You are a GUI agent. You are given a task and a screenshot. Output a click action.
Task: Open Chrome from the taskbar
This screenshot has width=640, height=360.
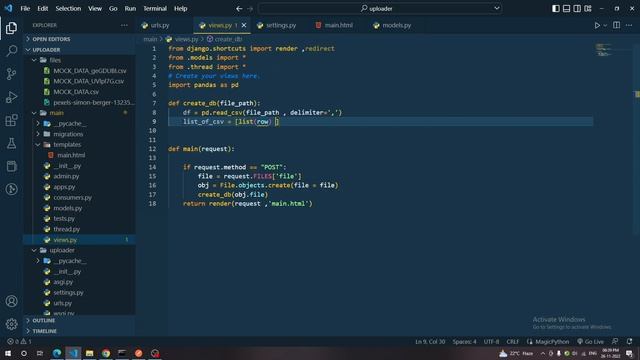[106, 353]
